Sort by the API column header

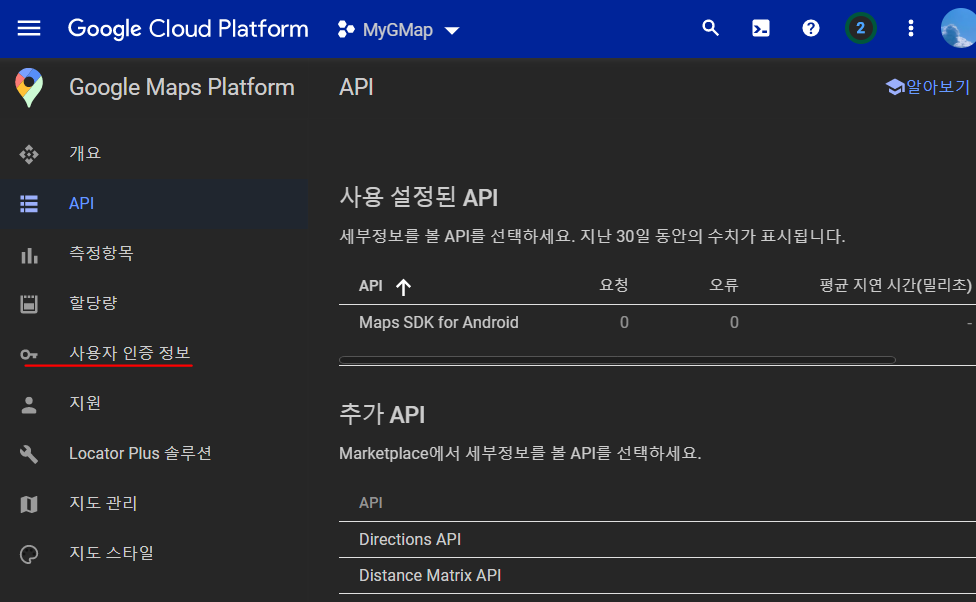[x=370, y=286]
